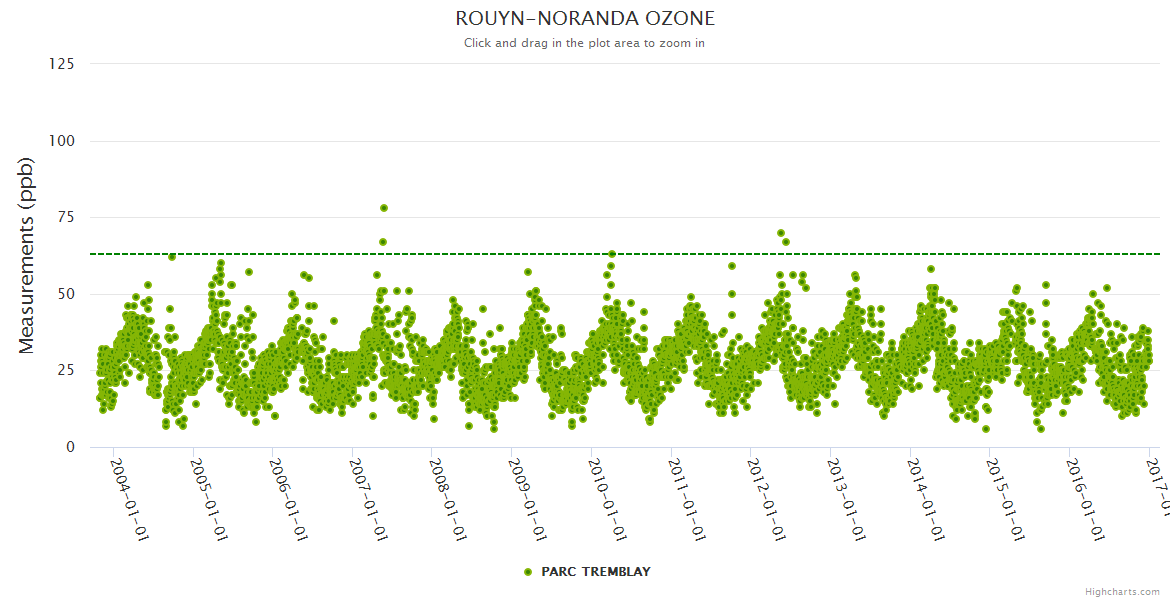Click the 2010 data point touching the dashed line
This screenshot has width=1170, height=600.
click(612, 254)
